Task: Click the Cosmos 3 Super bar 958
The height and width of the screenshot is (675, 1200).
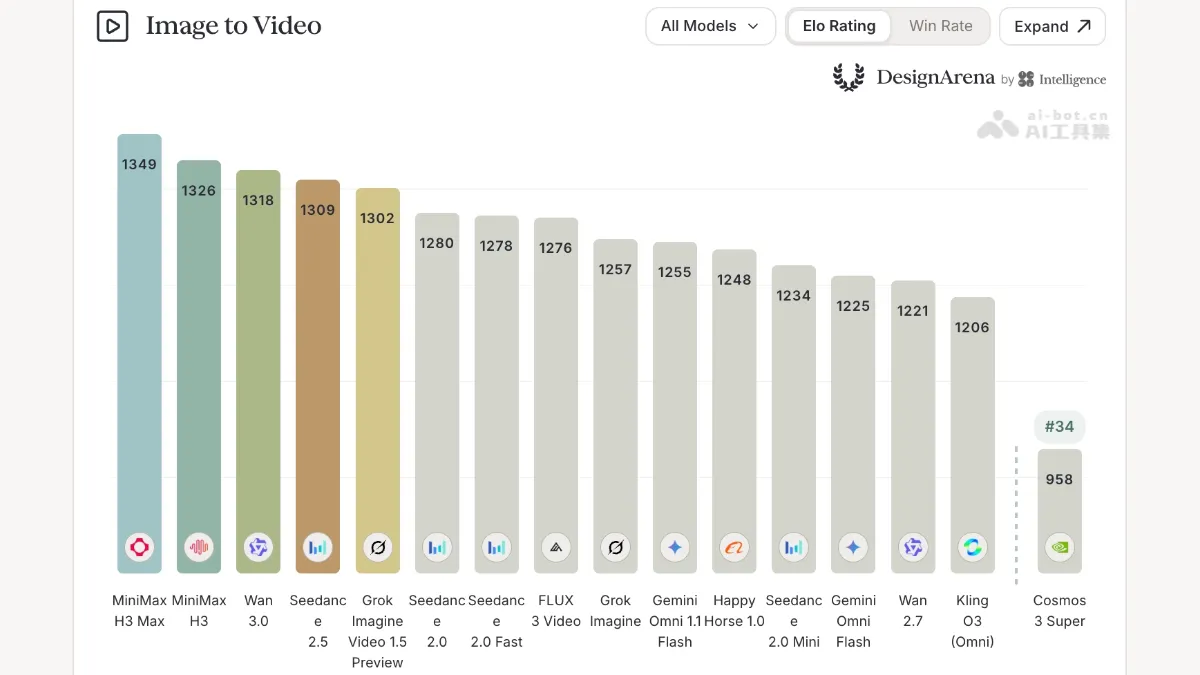Action: pyautogui.click(x=1059, y=511)
